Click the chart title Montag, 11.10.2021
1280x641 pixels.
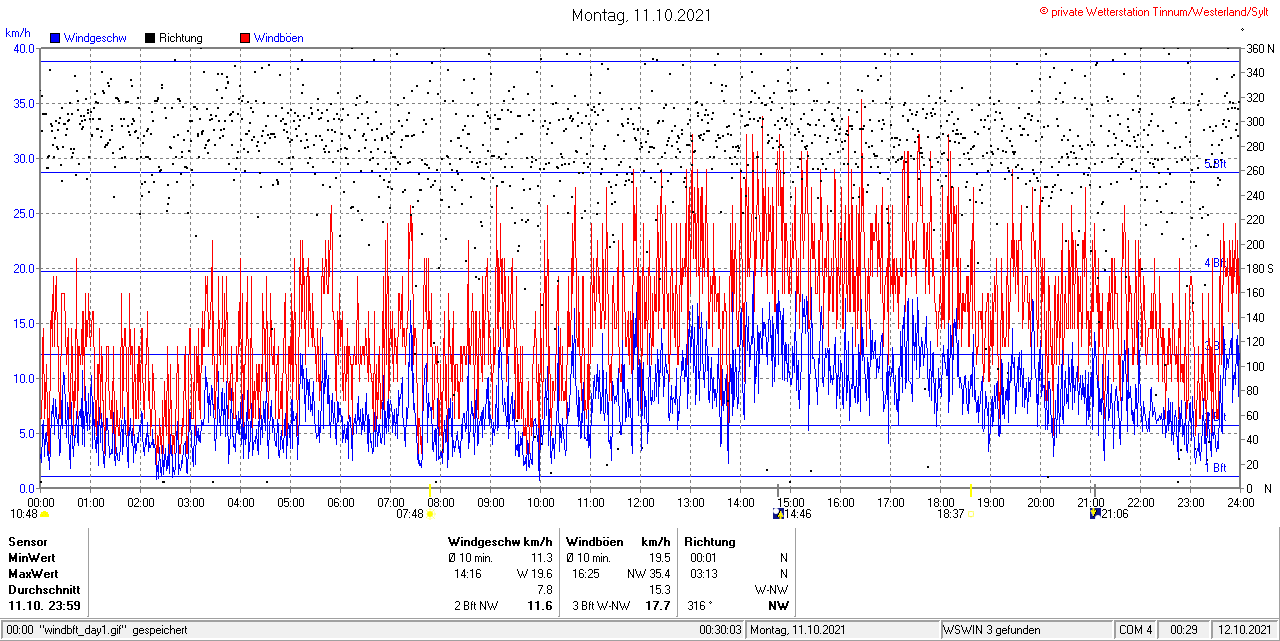click(641, 15)
